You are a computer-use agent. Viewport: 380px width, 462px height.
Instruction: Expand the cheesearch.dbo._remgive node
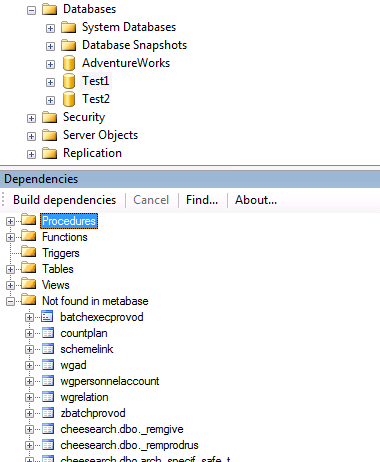click(x=29, y=429)
